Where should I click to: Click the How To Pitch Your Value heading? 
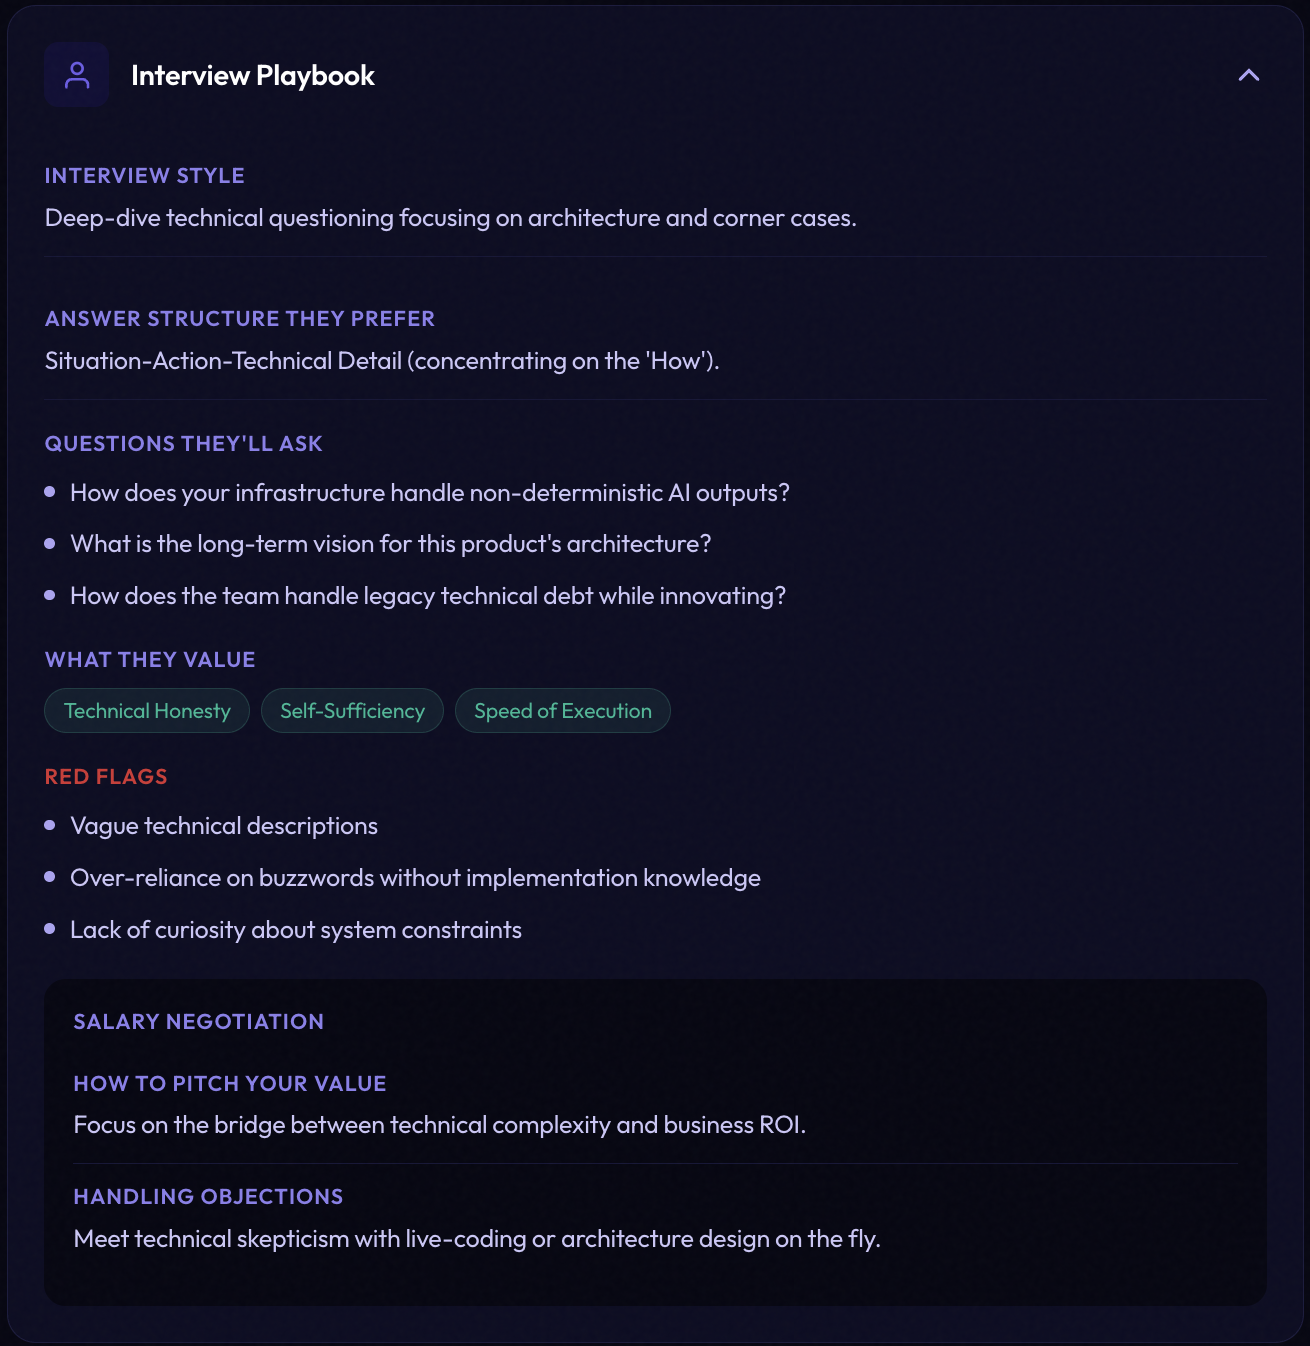pos(230,1084)
